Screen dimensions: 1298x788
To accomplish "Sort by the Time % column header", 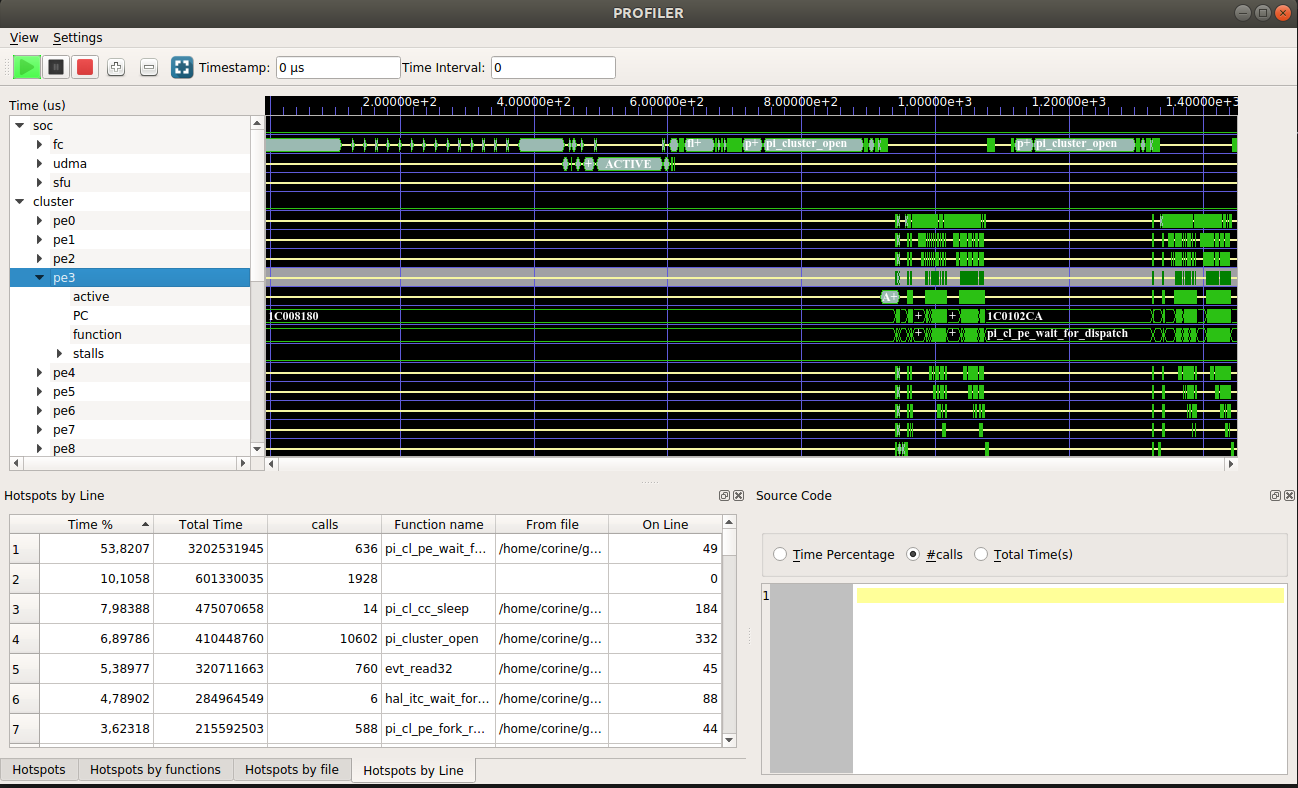I will pos(96,524).
